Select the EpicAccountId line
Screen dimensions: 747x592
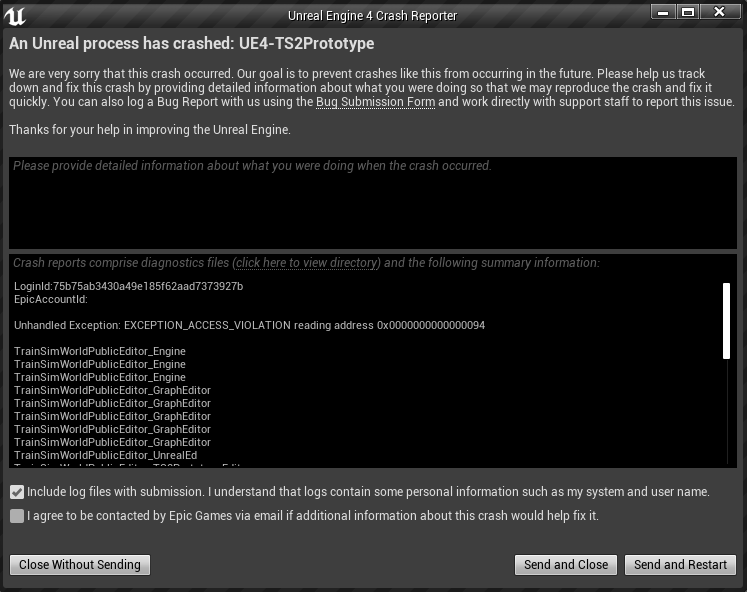coord(51,300)
